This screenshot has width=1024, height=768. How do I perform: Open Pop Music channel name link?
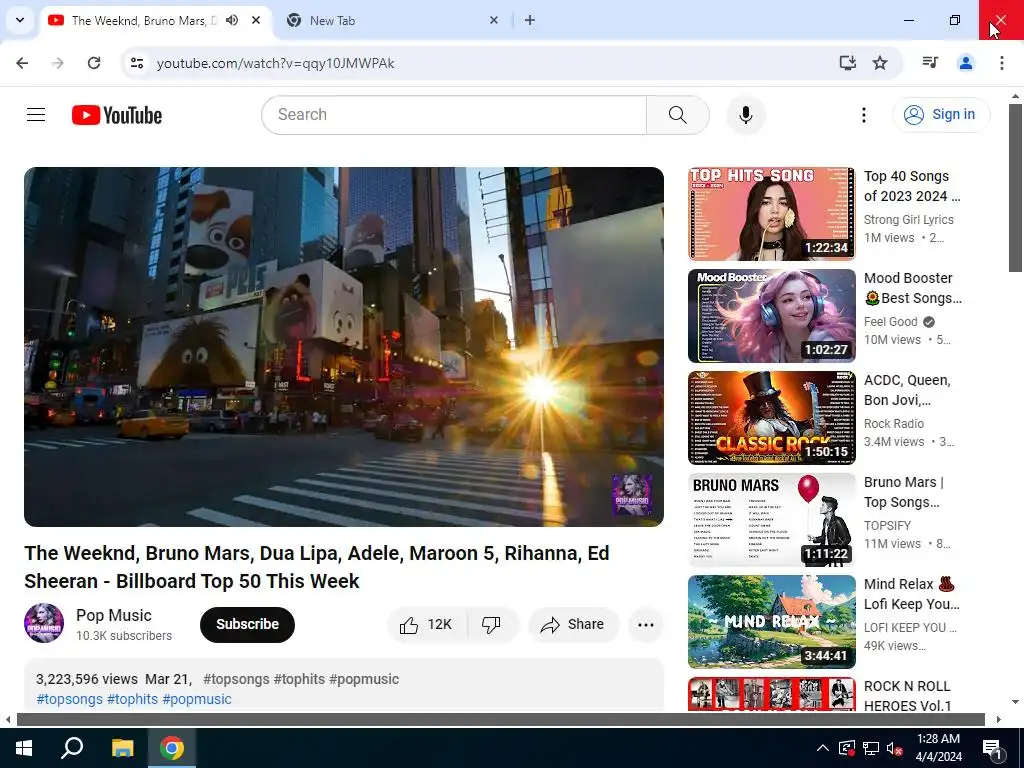coord(114,615)
